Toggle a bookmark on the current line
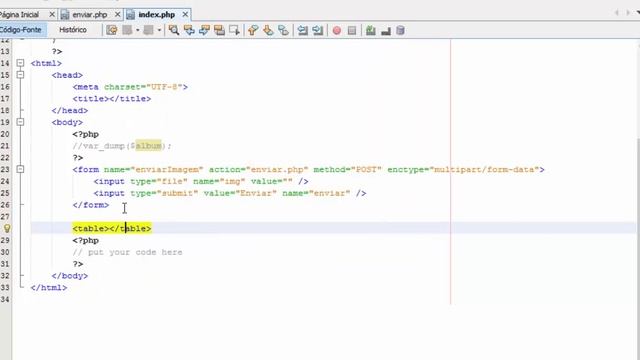This screenshot has width=640, height=360. click(283, 30)
